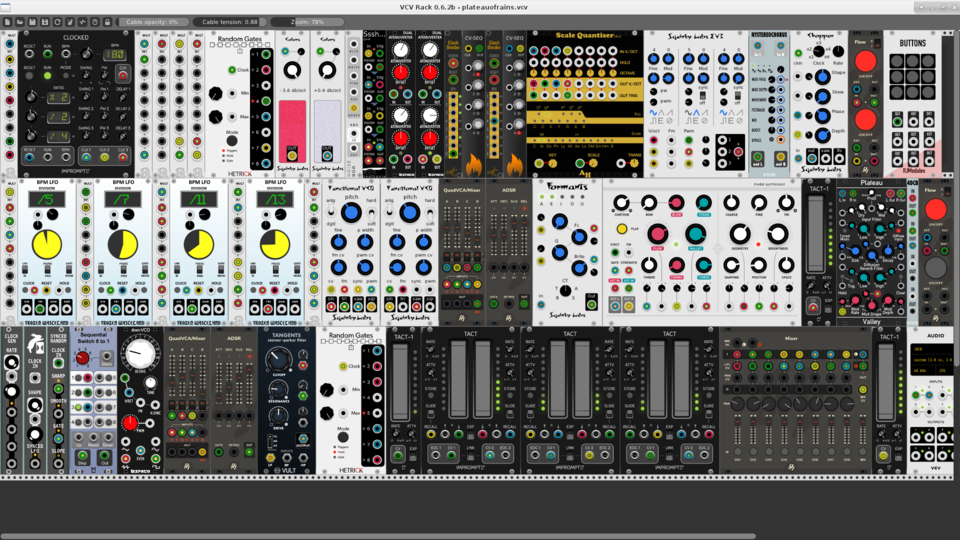Screen dimensions: 960x540
Task: Toggle the power meter icon
Action: [95, 22]
